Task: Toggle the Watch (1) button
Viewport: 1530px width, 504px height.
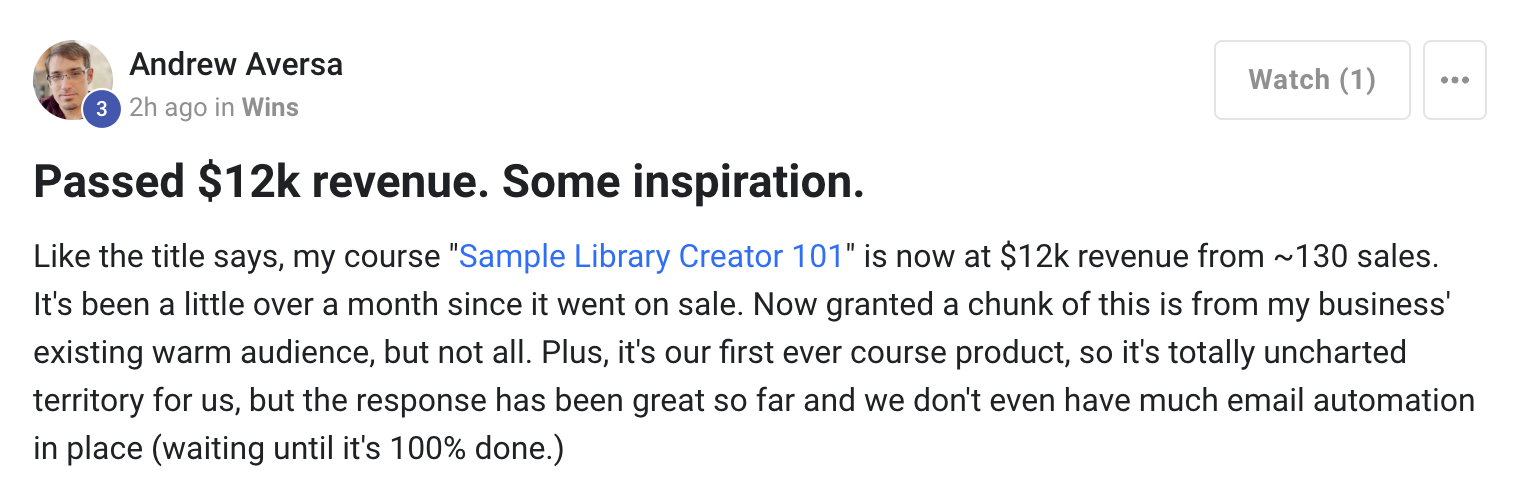Action: (x=1312, y=80)
